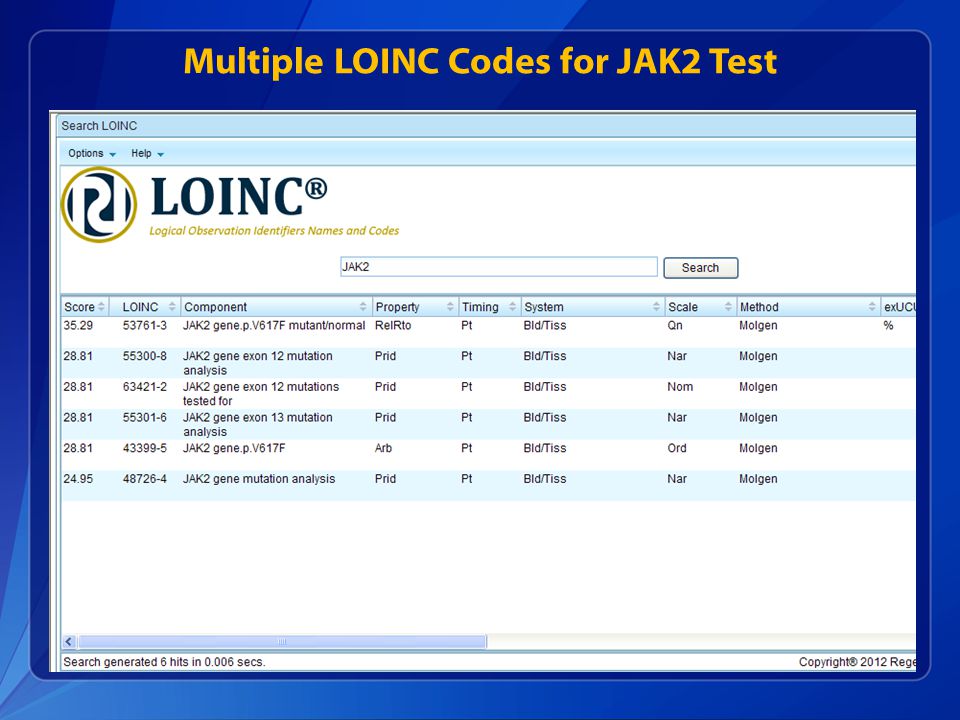Screen dimensions: 960x720
Task: Click the Nom scale cell
Action: pos(680,387)
